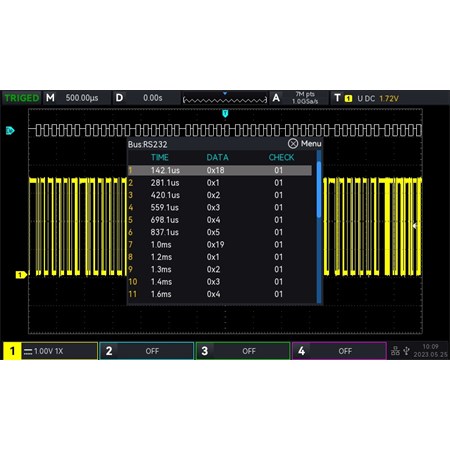Image resolution: width=450 pixels, height=450 pixels.
Task: Click the Bus:RS232 title text
Action: click(x=148, y=144)
